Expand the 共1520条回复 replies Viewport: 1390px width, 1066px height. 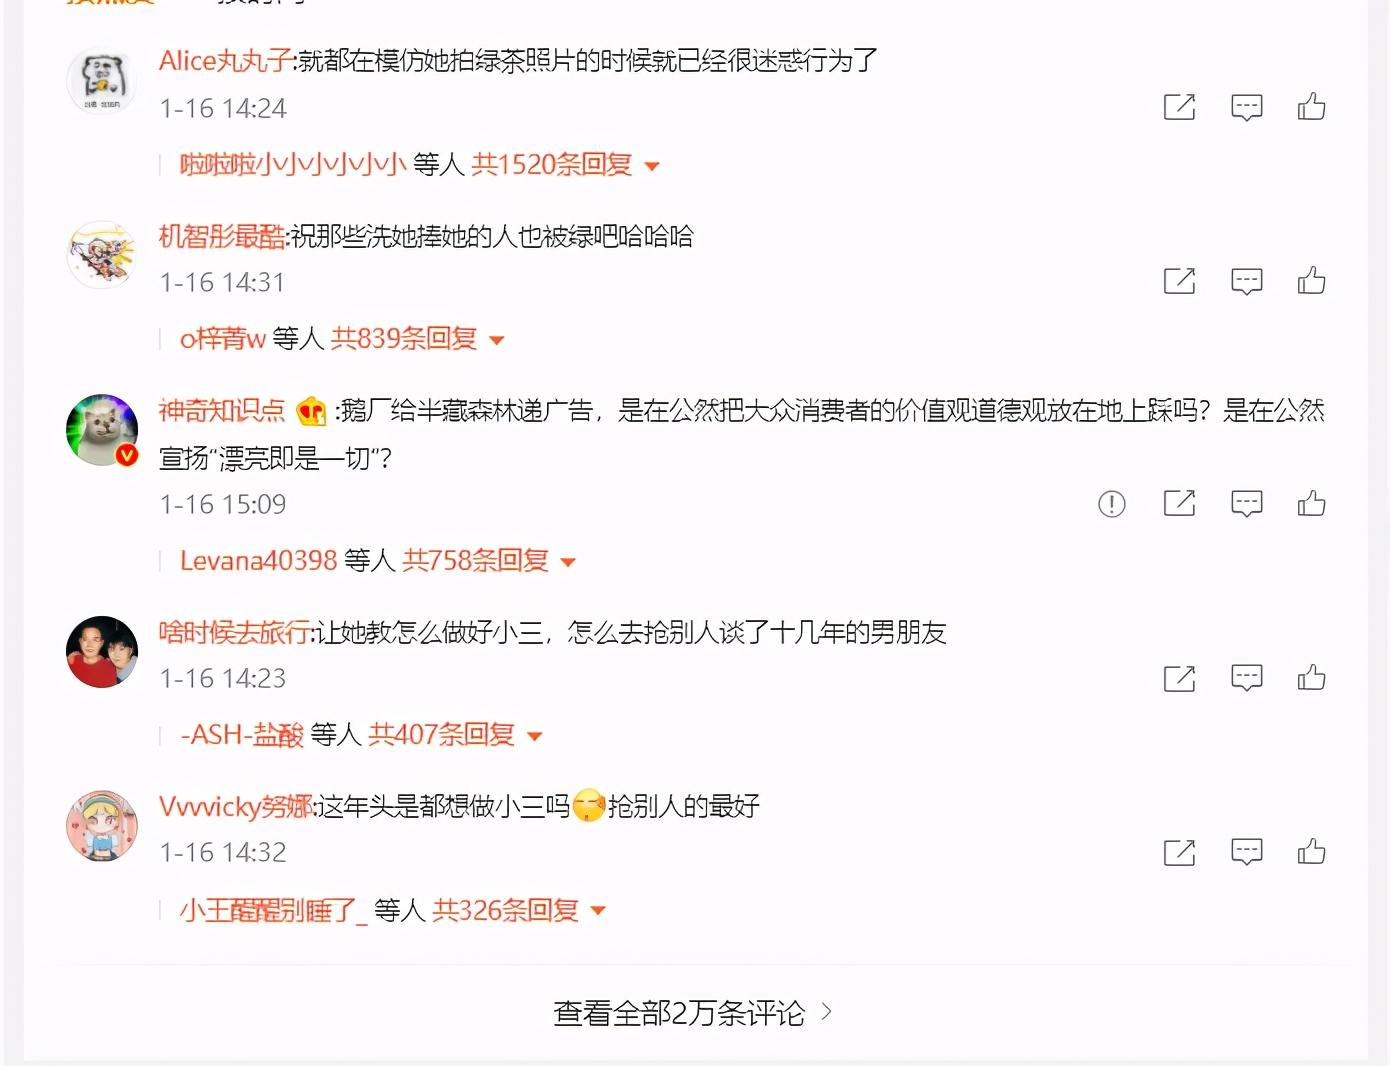coord(565,164)
